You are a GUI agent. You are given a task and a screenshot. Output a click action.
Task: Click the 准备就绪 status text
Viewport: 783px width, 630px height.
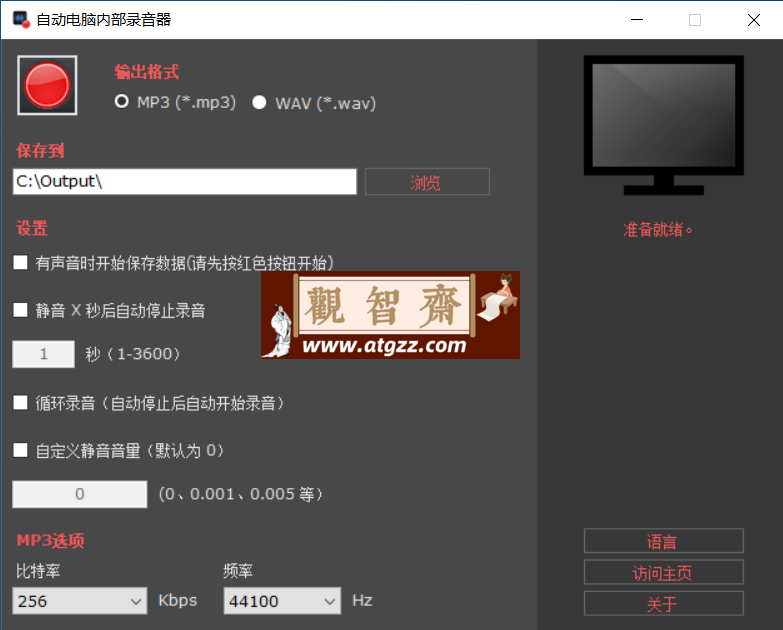(658, 230)
